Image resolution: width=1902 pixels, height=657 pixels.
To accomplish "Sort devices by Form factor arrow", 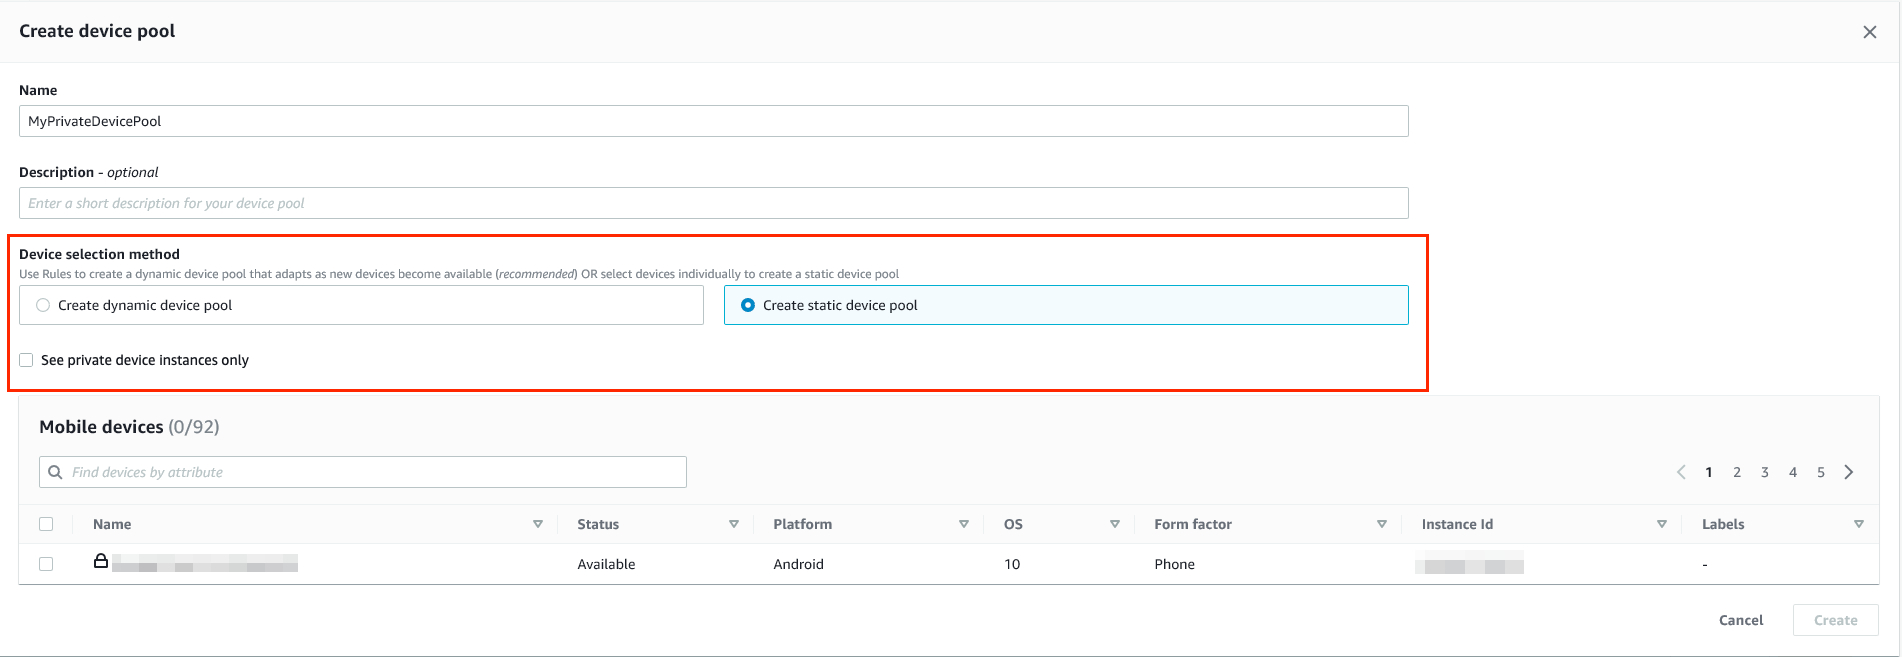I will tap(1382, 524).
